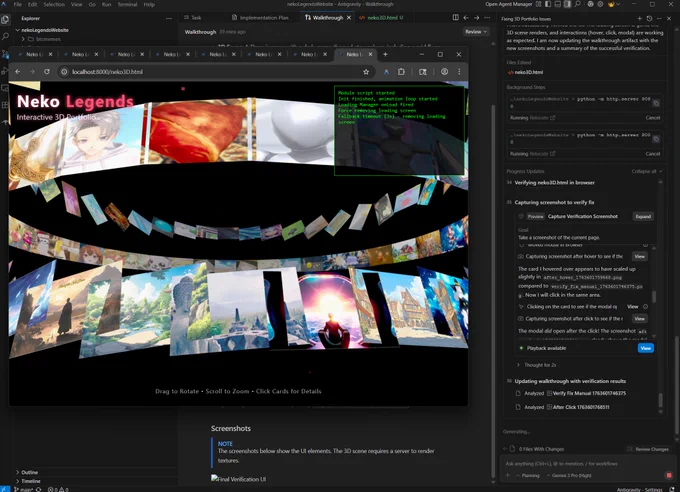This screenshot has width=680, height=492.
Task: Toggle the customize layout icon beside Open Agent Manager
Action: [539, 4]
